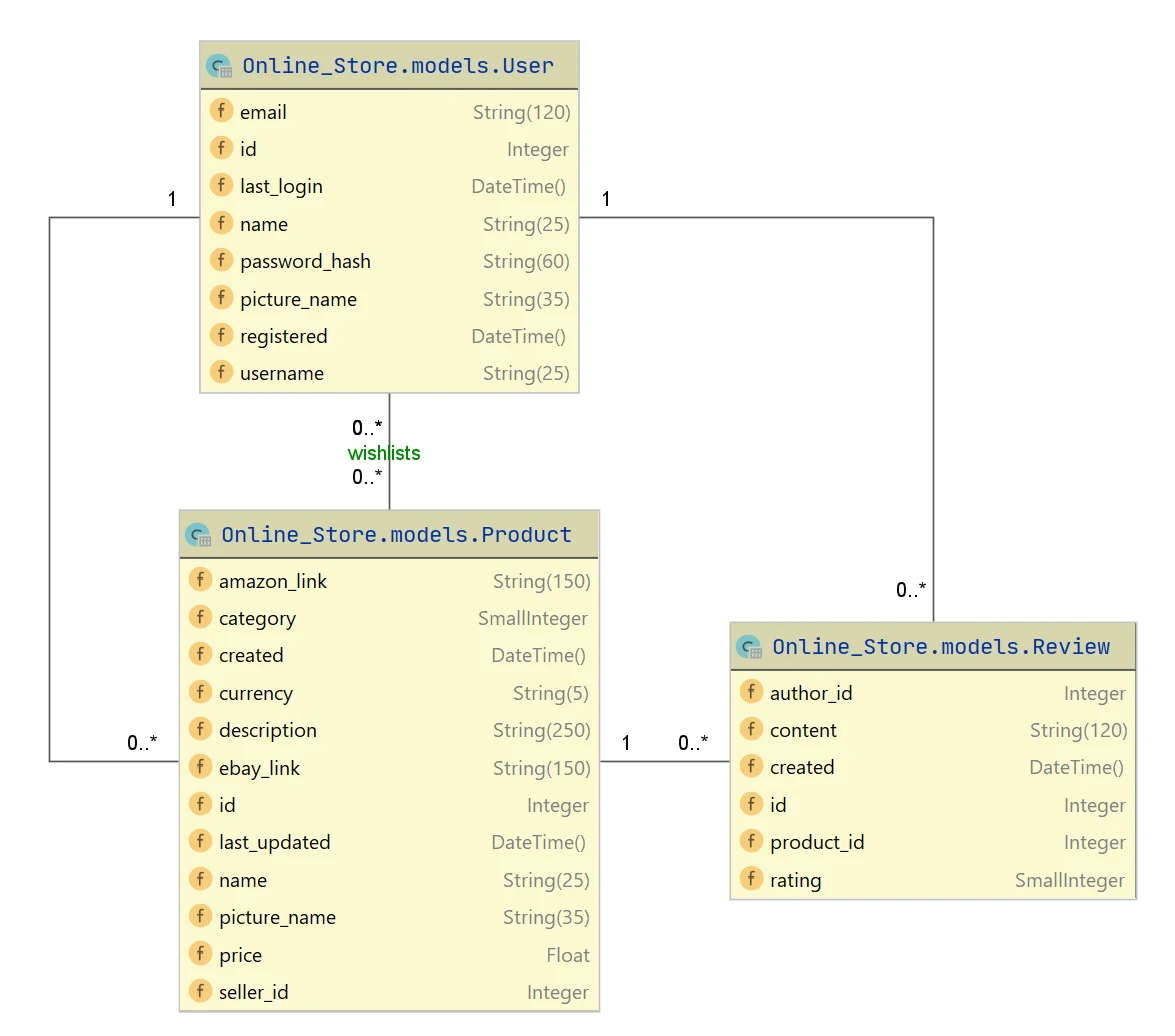Click the class icon beside Online_Store.models.User
This screenshot has width=1175, height=1036.
219,67
